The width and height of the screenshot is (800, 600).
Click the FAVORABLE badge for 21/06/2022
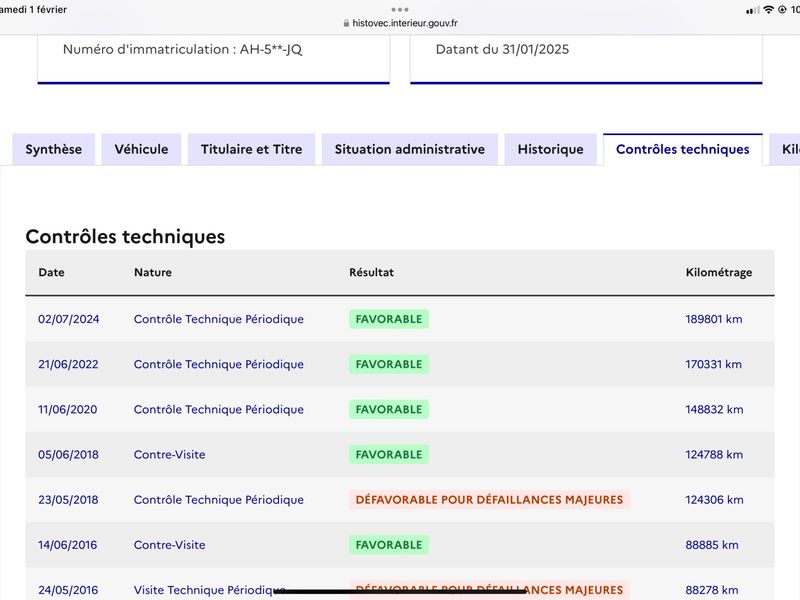click(x=389, y=364)
